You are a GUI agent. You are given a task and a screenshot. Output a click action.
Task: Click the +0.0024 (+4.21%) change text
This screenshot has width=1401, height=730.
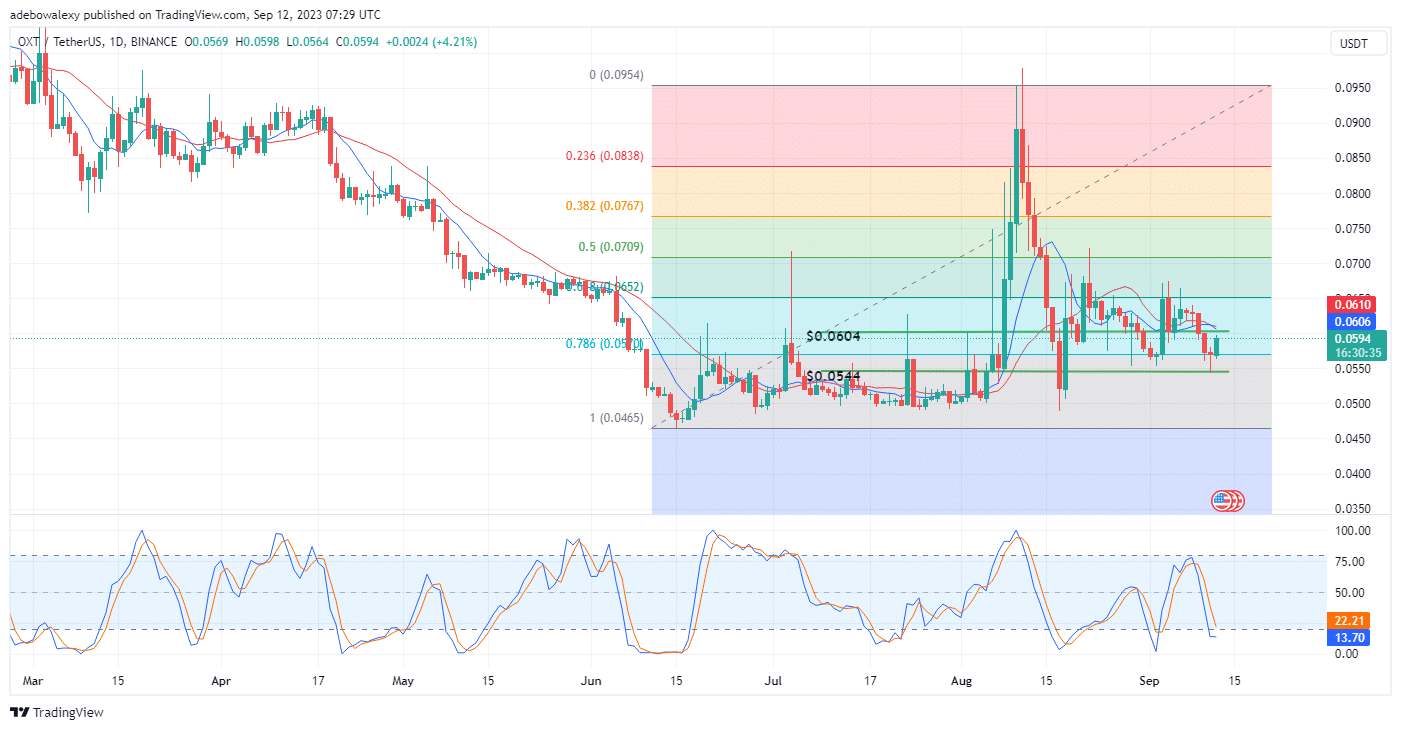coord(430,42)
